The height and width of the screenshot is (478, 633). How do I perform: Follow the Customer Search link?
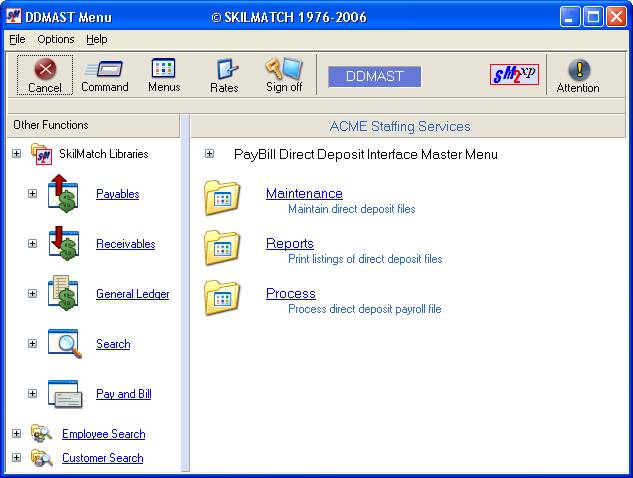(103, 458)
